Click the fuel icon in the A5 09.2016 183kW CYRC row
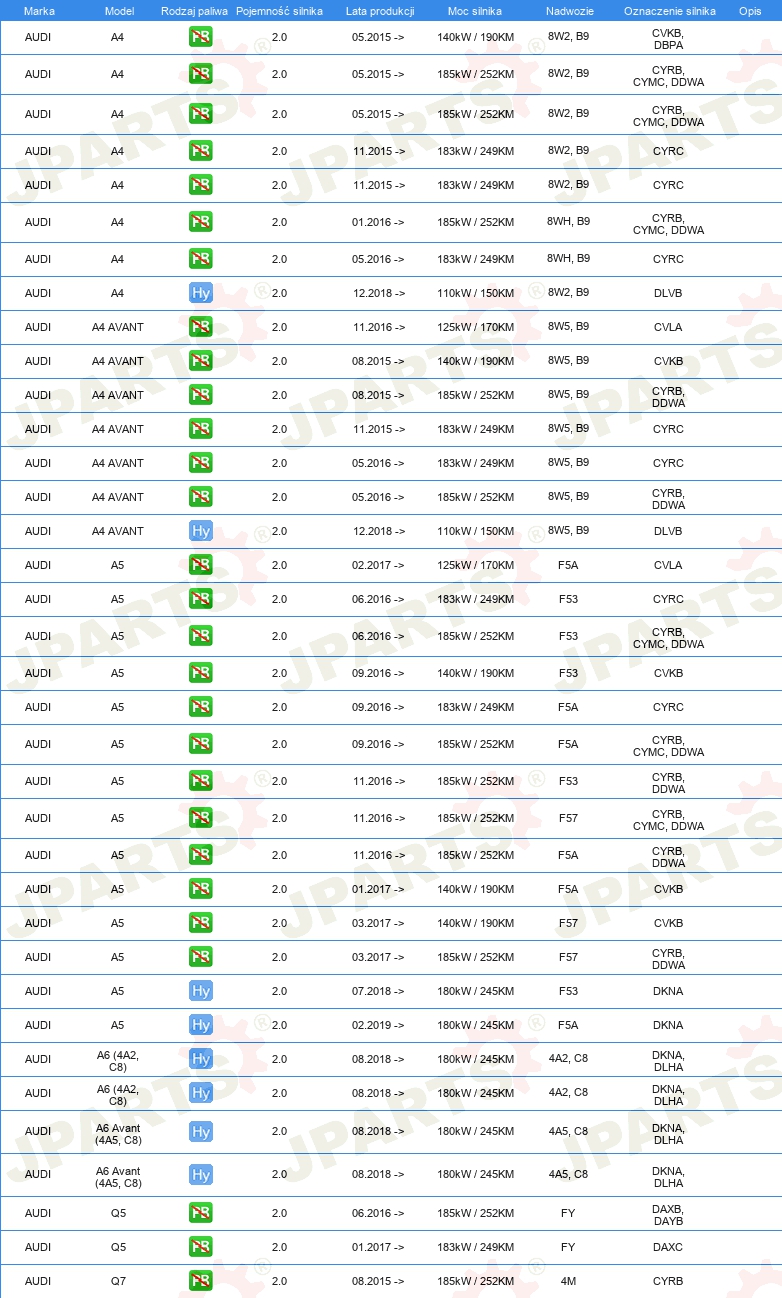This screenshot has width=782, height=1298. (x=201, y=707)
